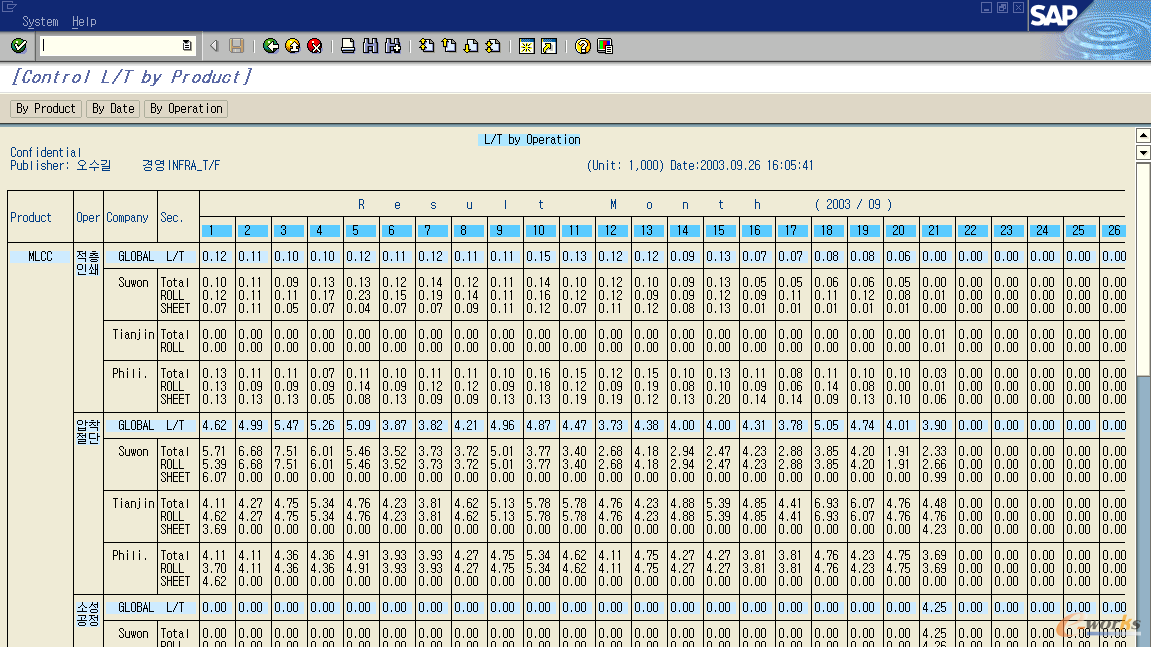Click the yellow Exit arrow icon

pyautogui.click(x=293, y=46)
